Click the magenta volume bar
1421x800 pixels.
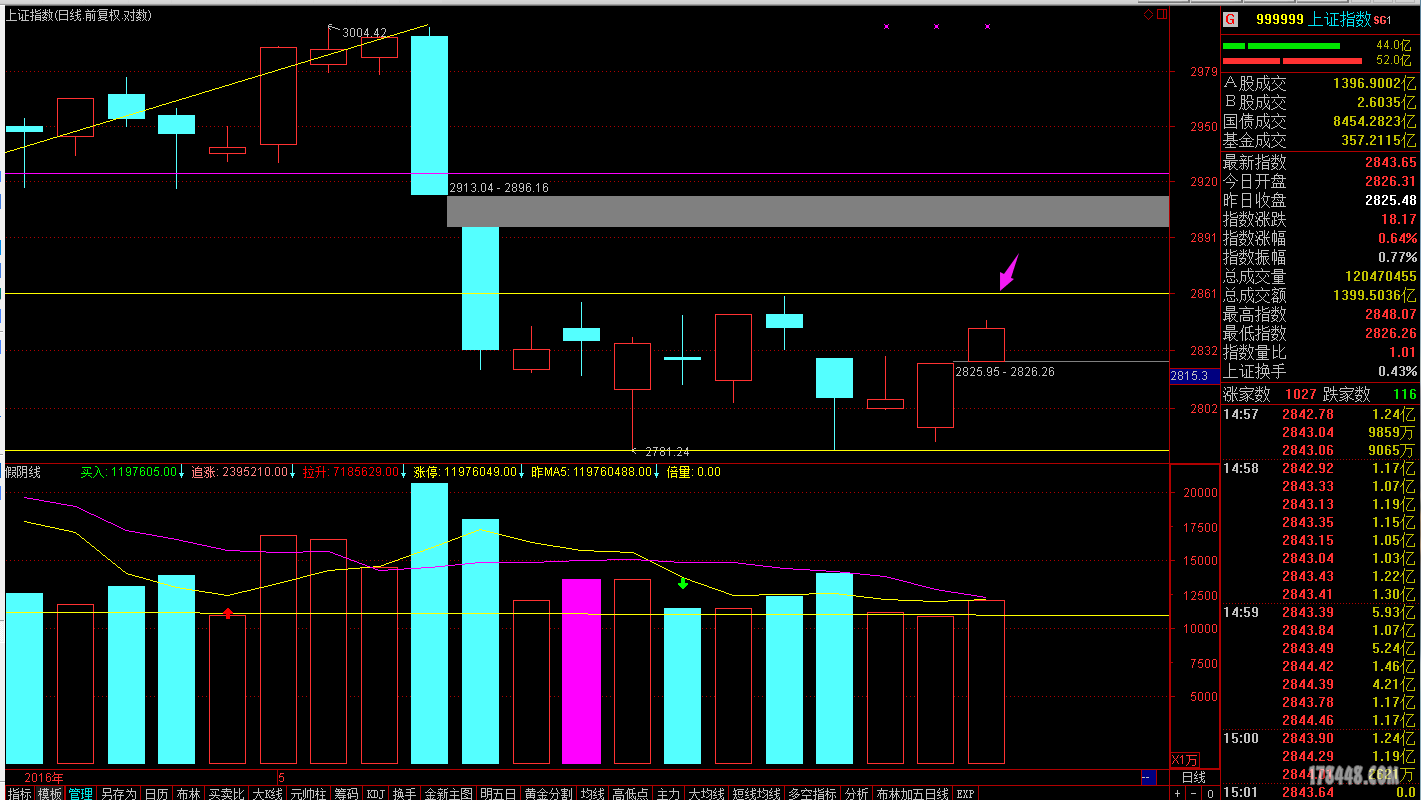(x=581, y=671)
